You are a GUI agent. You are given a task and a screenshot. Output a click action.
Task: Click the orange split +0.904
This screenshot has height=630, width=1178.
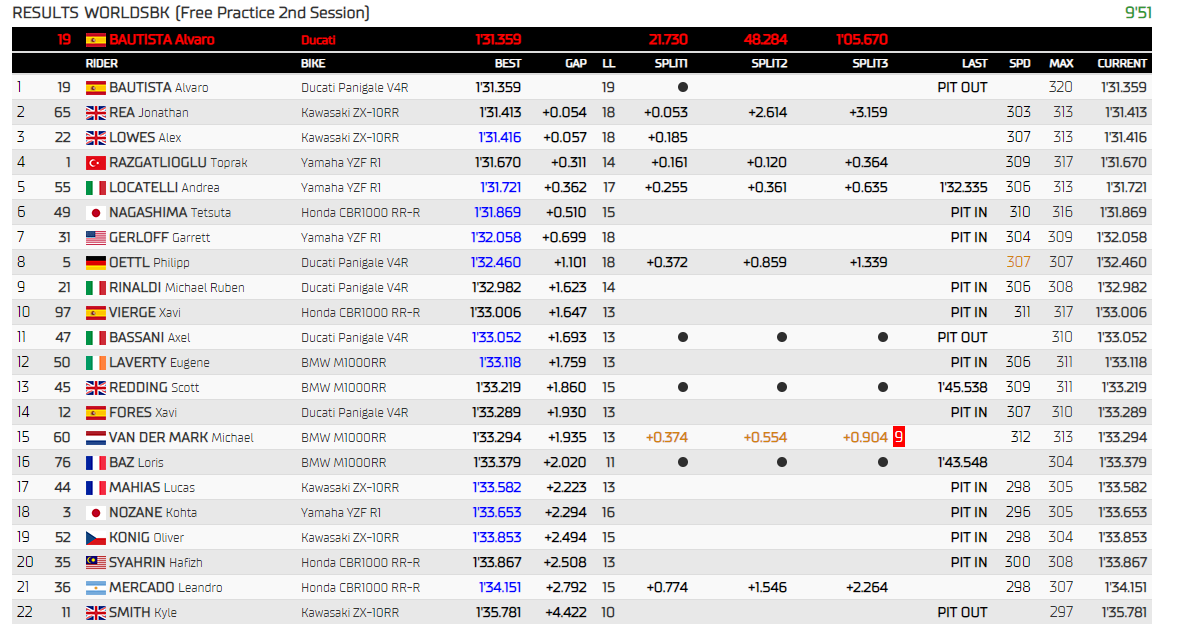tap(865, 438)
